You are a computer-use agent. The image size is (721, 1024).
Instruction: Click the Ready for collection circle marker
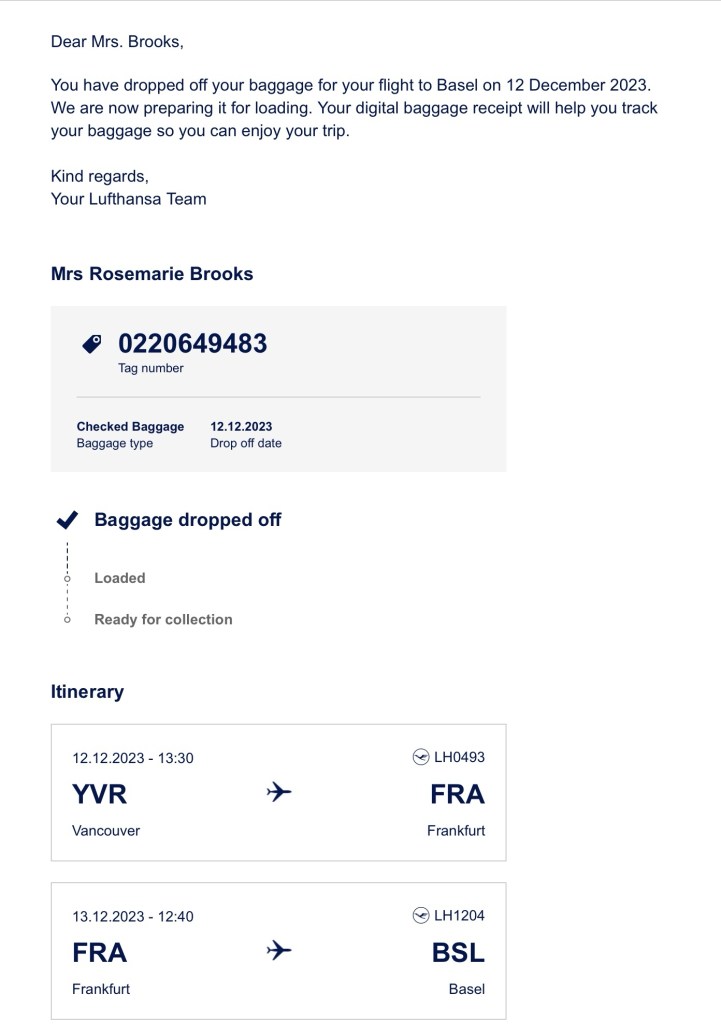point(67,620)
